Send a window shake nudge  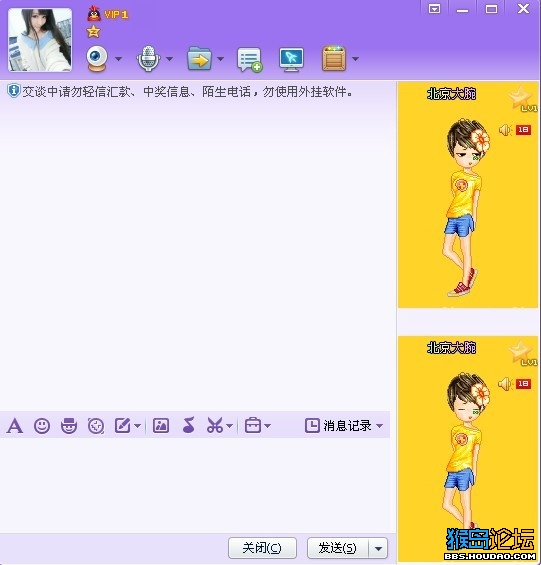(x=96, y=426)
